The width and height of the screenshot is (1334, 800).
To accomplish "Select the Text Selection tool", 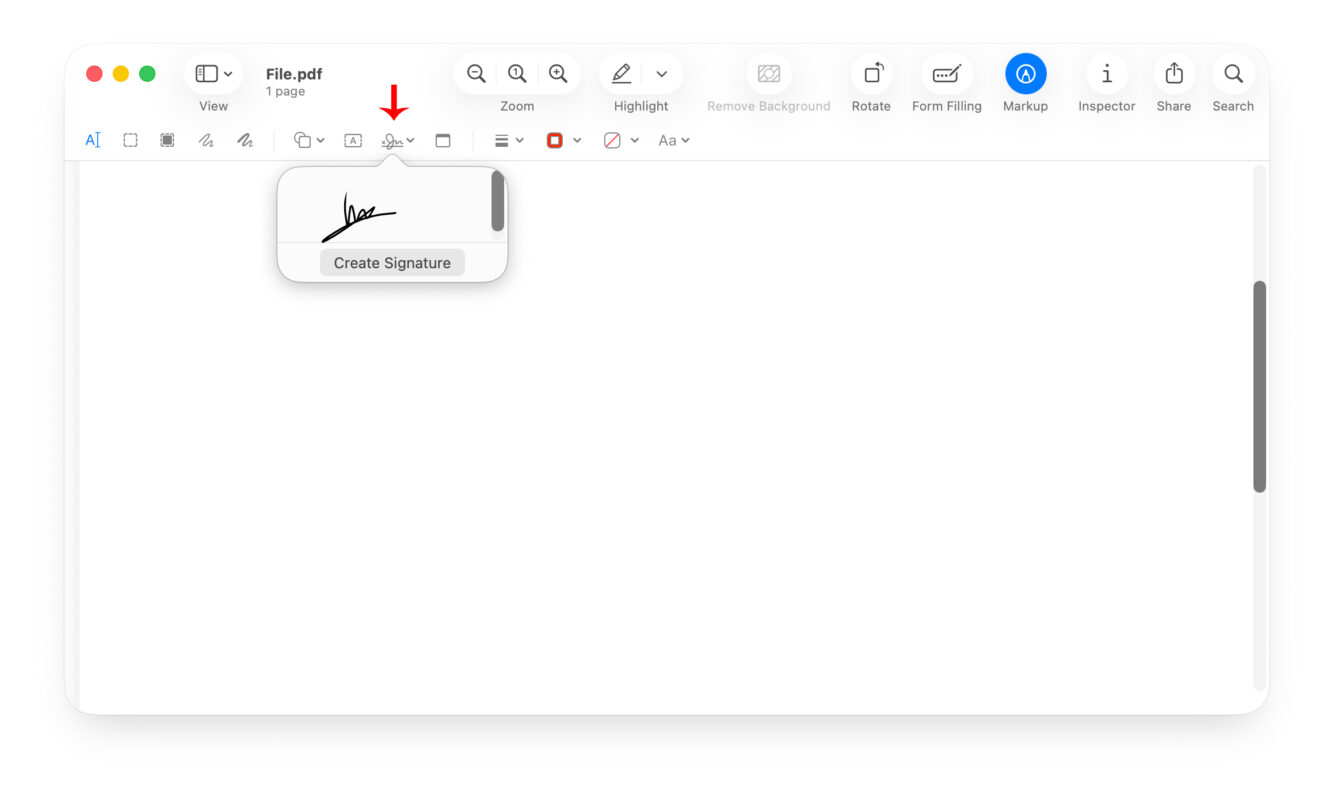I will click(x=93, y=141).
